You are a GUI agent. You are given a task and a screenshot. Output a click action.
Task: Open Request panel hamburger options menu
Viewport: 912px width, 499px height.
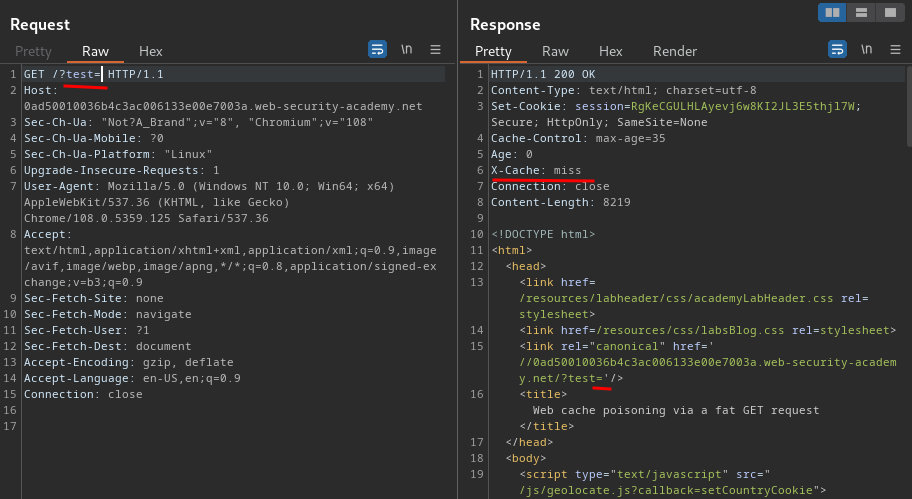tap(436, 50)
